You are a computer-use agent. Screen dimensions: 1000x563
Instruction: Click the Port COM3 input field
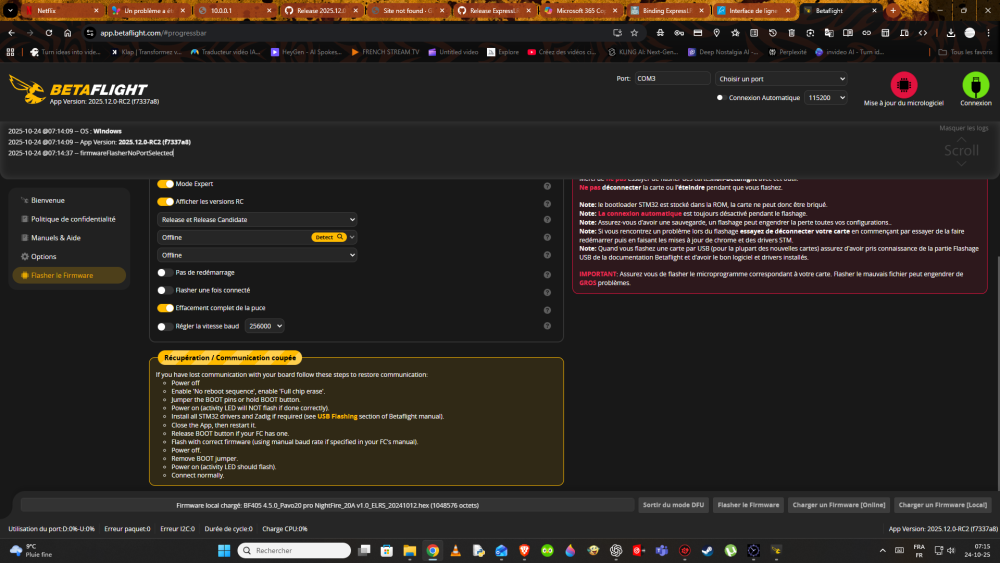coord(671,78)
